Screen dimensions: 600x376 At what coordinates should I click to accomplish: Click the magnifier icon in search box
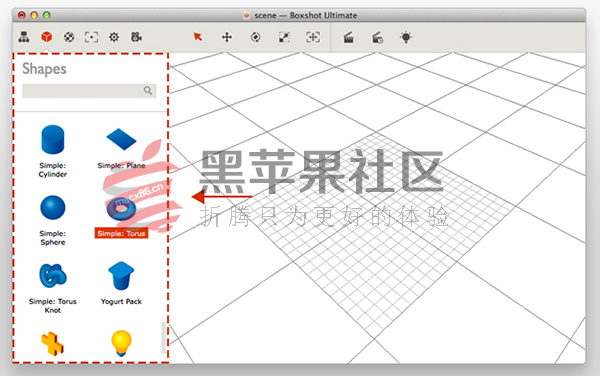pos(148,91)
